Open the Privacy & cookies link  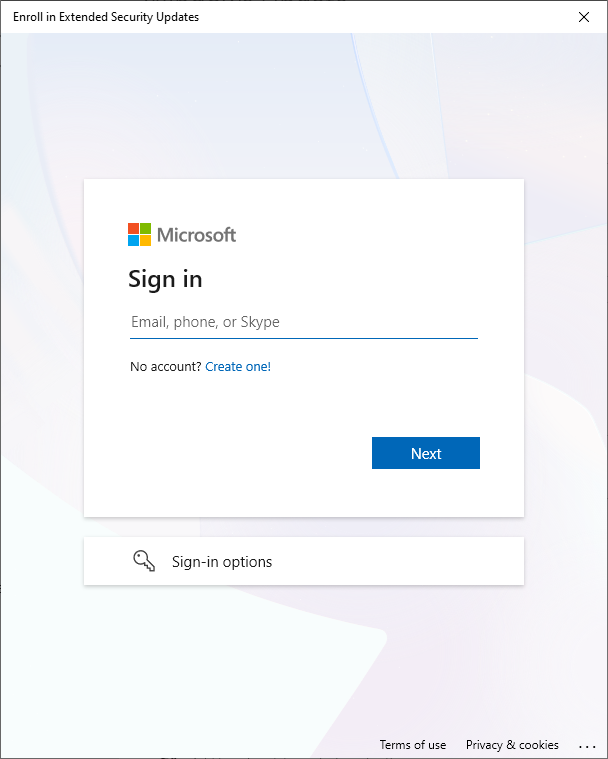pyautogui.click(x=512, y=744)
